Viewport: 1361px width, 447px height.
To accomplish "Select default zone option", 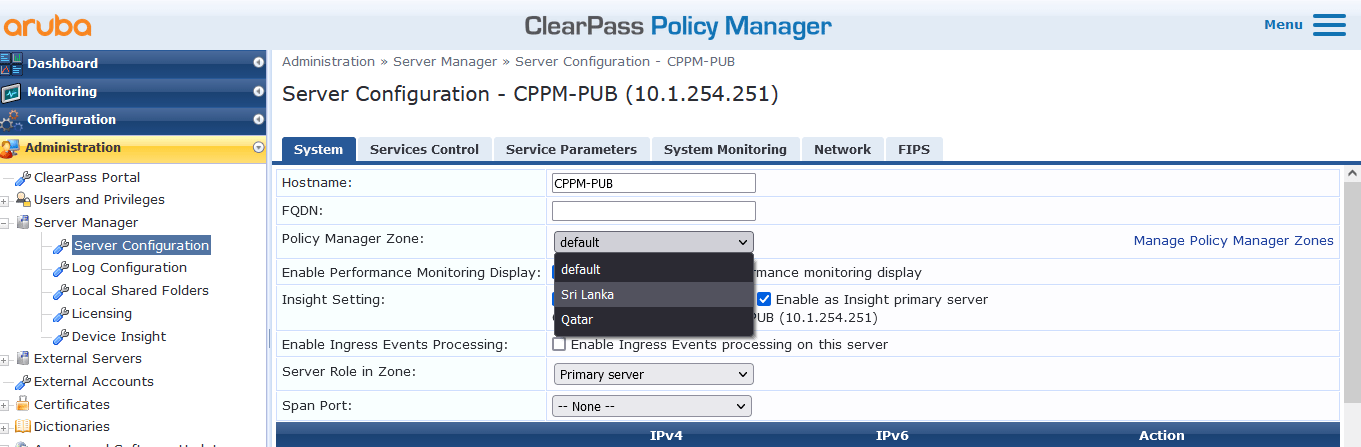I will pos(654,269).
